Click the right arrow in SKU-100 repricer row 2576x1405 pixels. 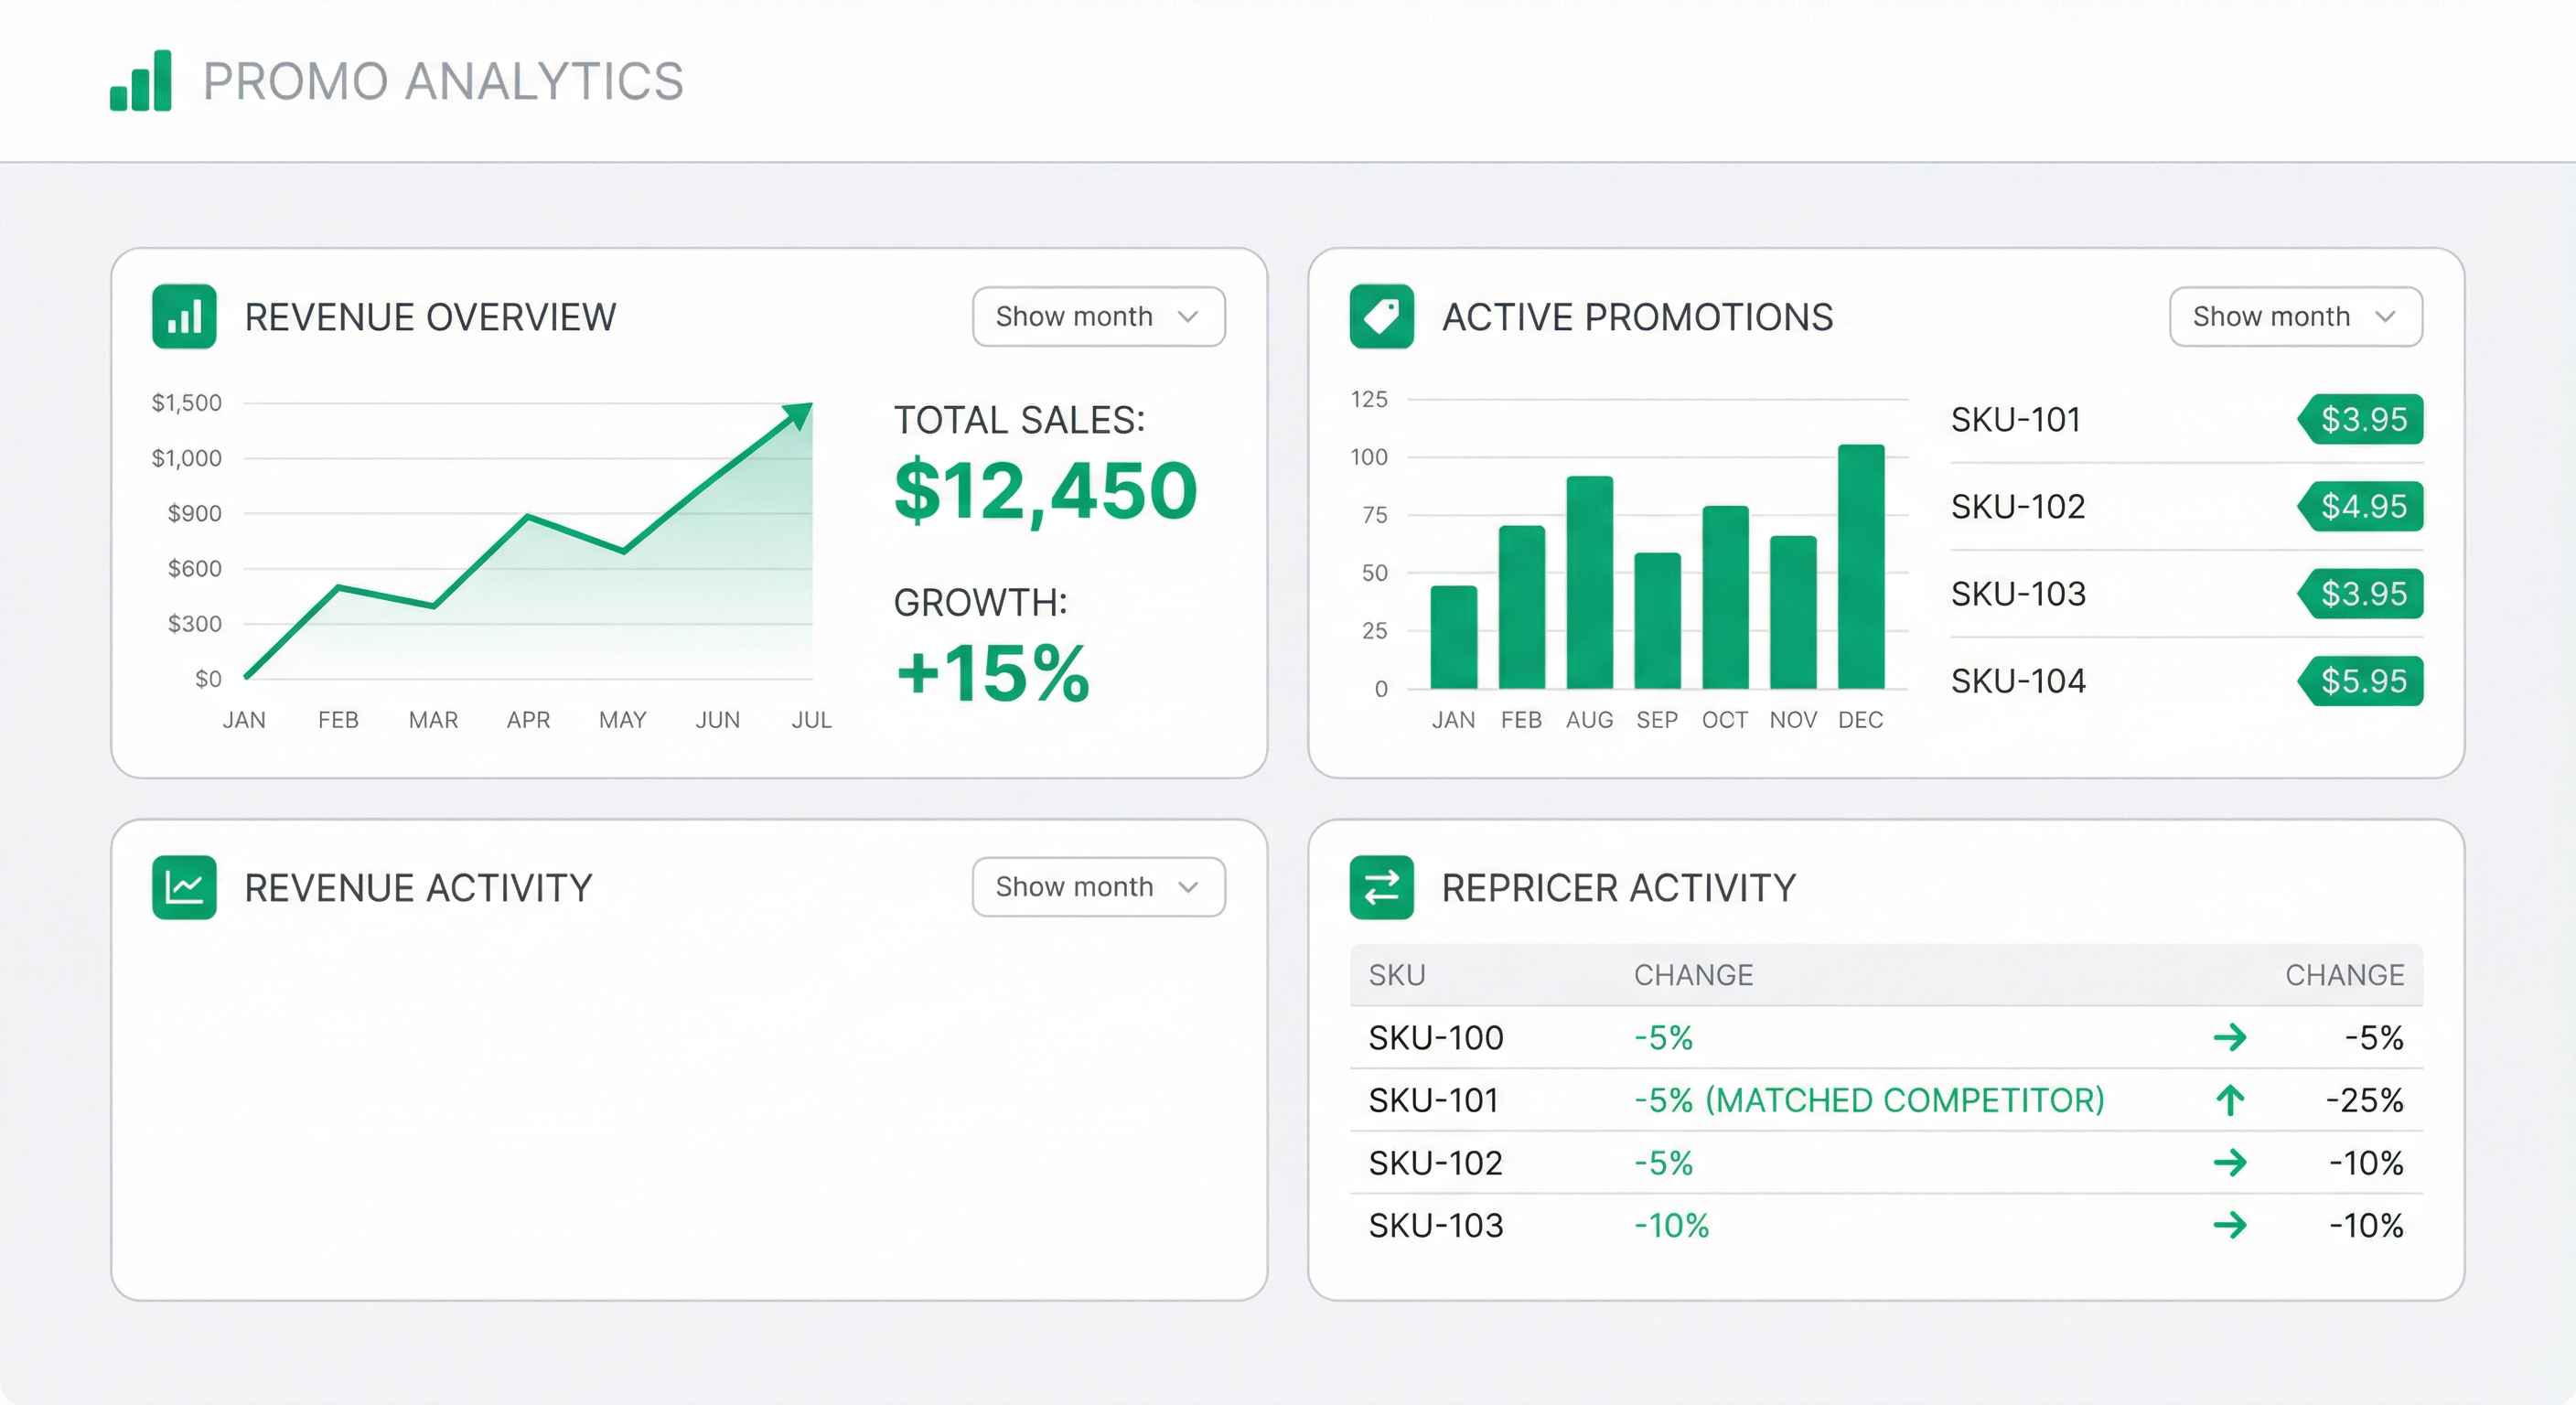(x=2230, y=1037)
